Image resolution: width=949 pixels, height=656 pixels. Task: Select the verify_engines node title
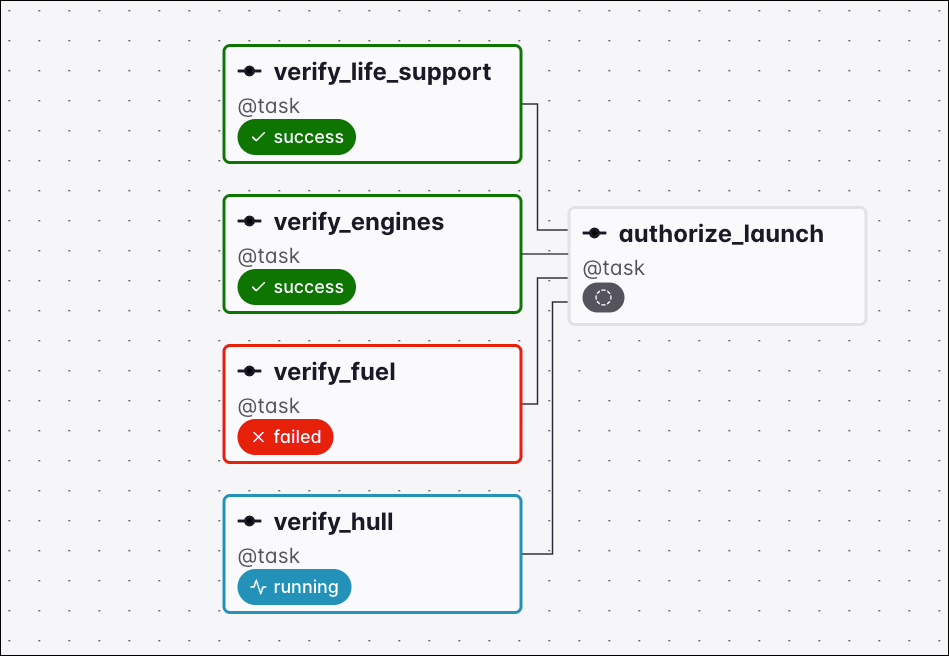[359, 222]
